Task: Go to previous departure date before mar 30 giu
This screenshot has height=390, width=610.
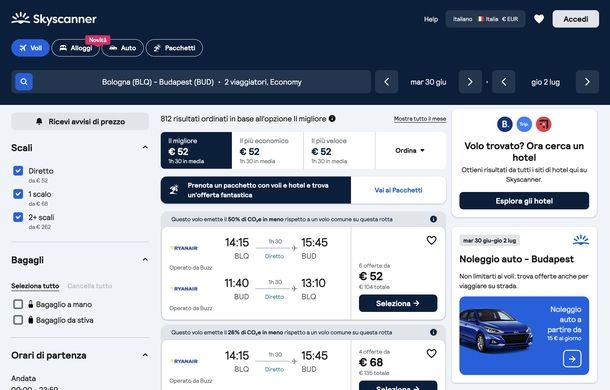Action: (386, 82)
